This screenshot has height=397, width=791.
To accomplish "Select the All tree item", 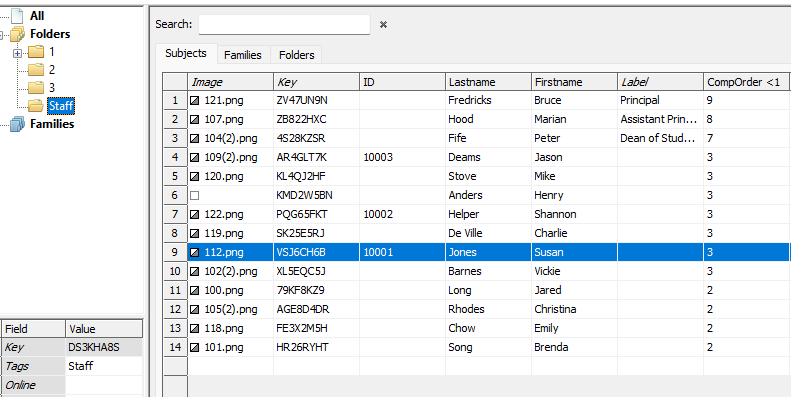I will 37,16.
